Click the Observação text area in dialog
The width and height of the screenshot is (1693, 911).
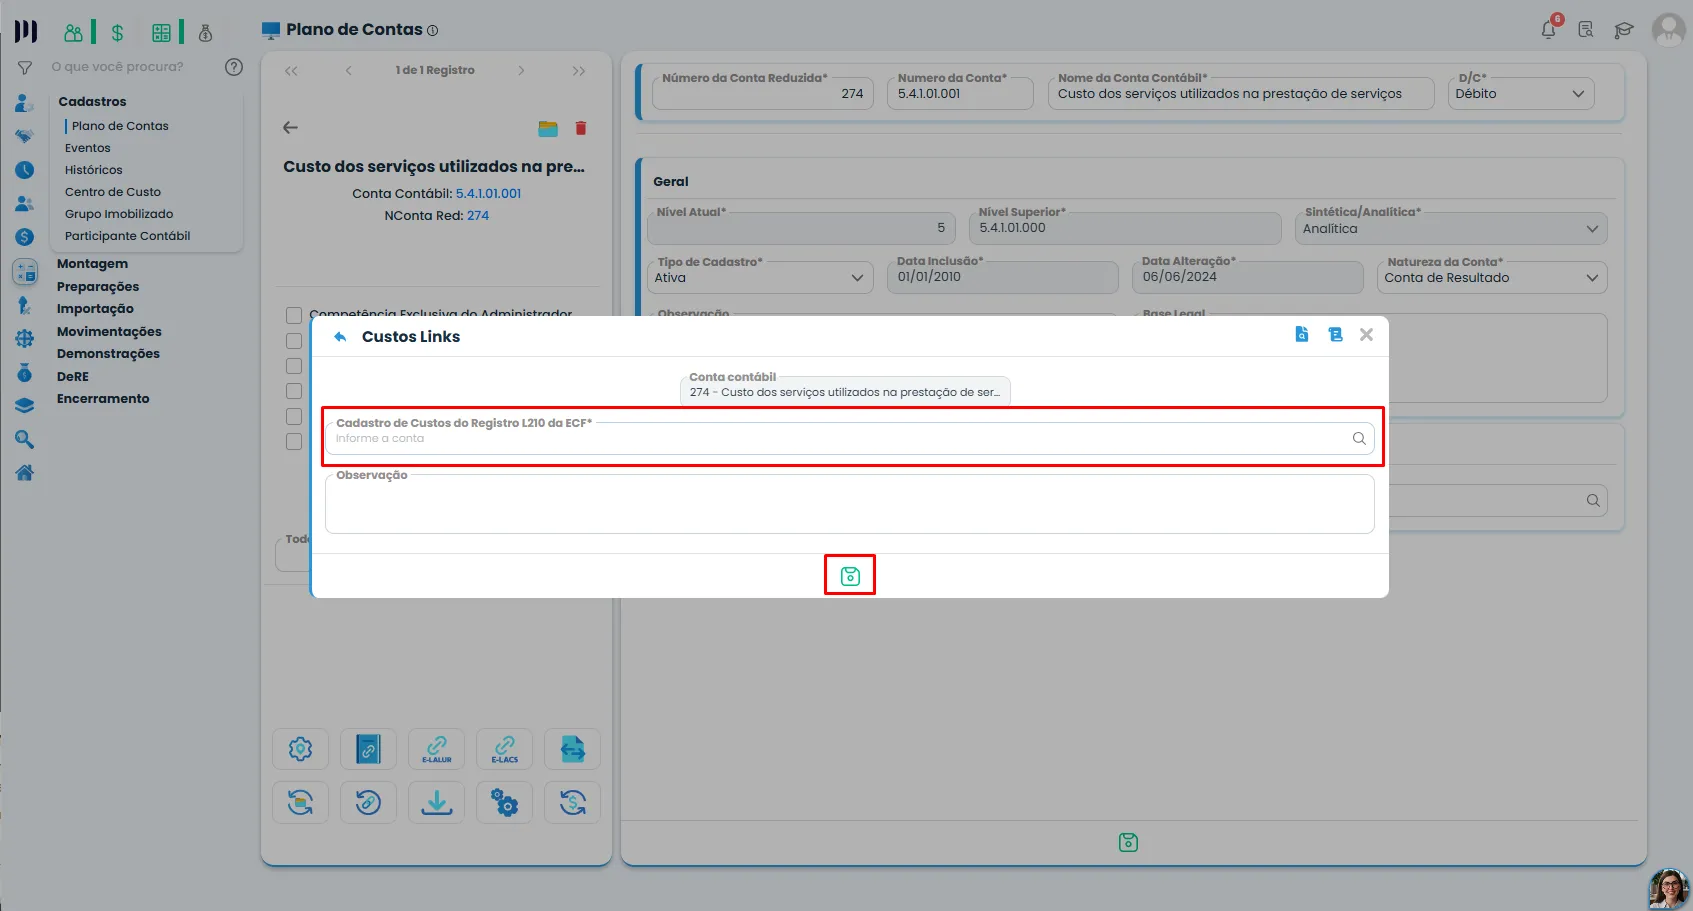point(850,504)
